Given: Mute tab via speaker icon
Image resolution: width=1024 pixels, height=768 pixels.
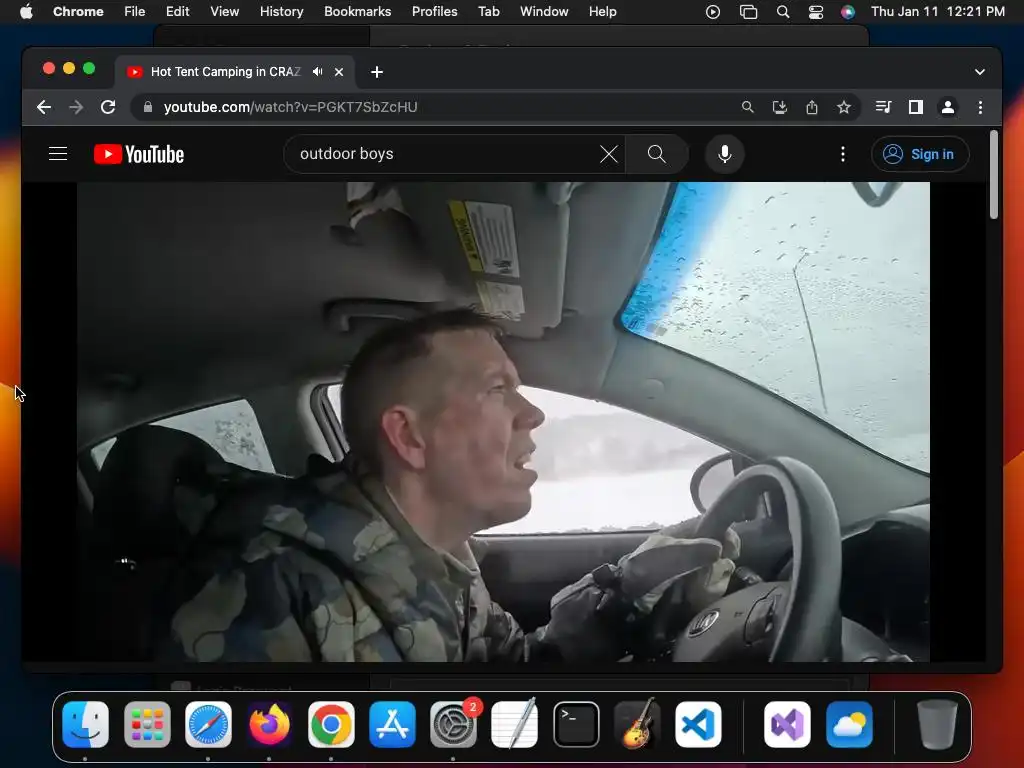Looking at the screenshot, I should pyautogui.click(x=317, y=72).
